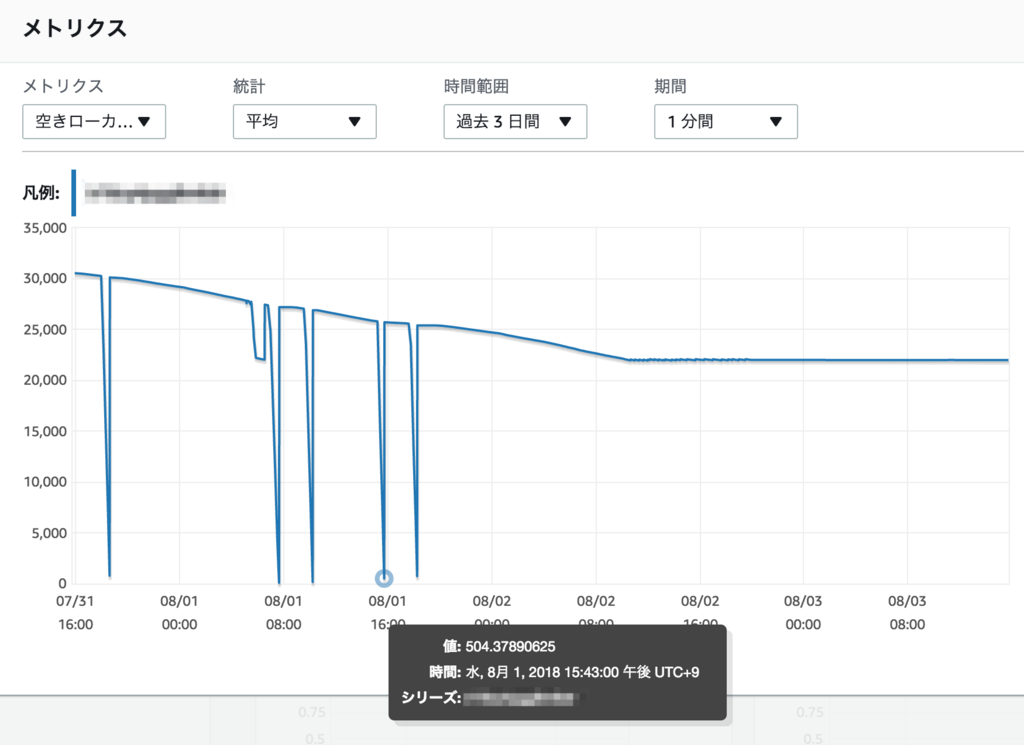The height and width of the screenshot is (745, 1024).
Task: Click the 07/31 16:00 x-axis label
Action: pyautogui.click(x=75, y=612)
